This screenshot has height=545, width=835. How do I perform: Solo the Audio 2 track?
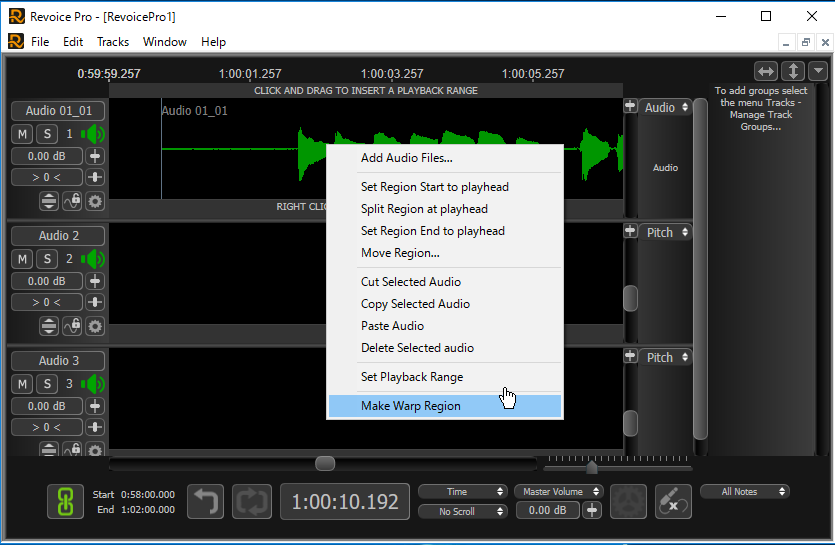(x=47, y=259)
